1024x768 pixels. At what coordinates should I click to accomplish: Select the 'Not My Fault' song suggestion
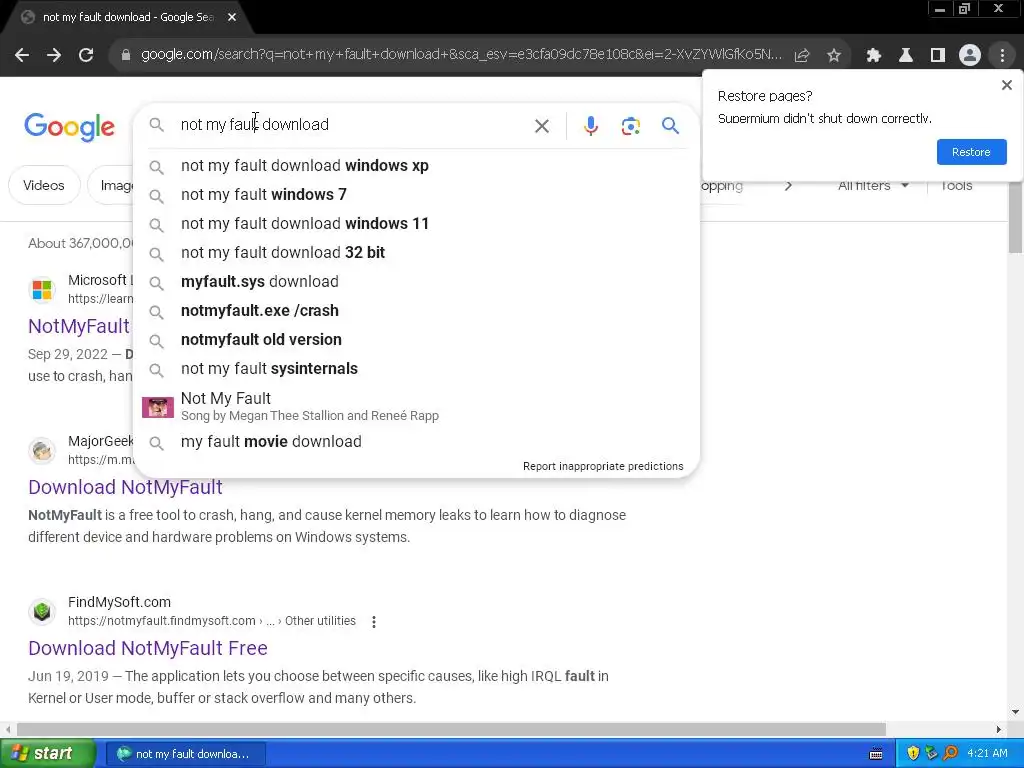point(416,406)
